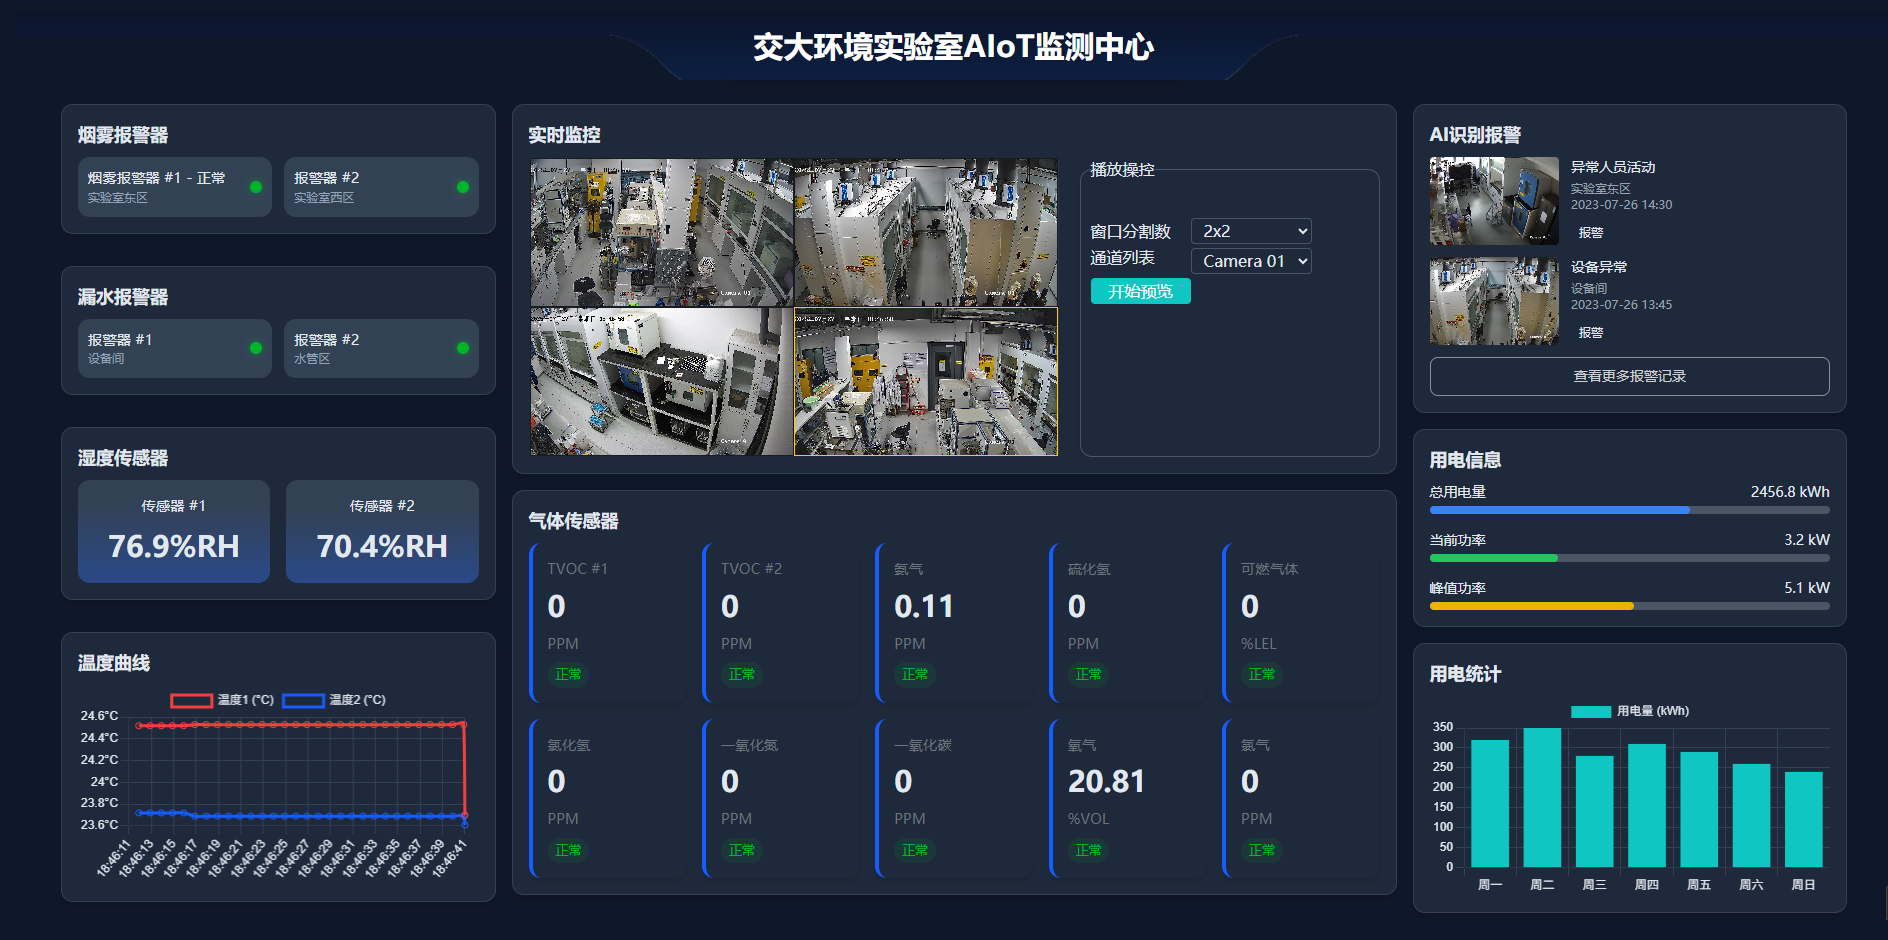Click the 周二 bar in 用电统计 chart
Viewport: 1888px width, 940px height.
coord(1542,797)
